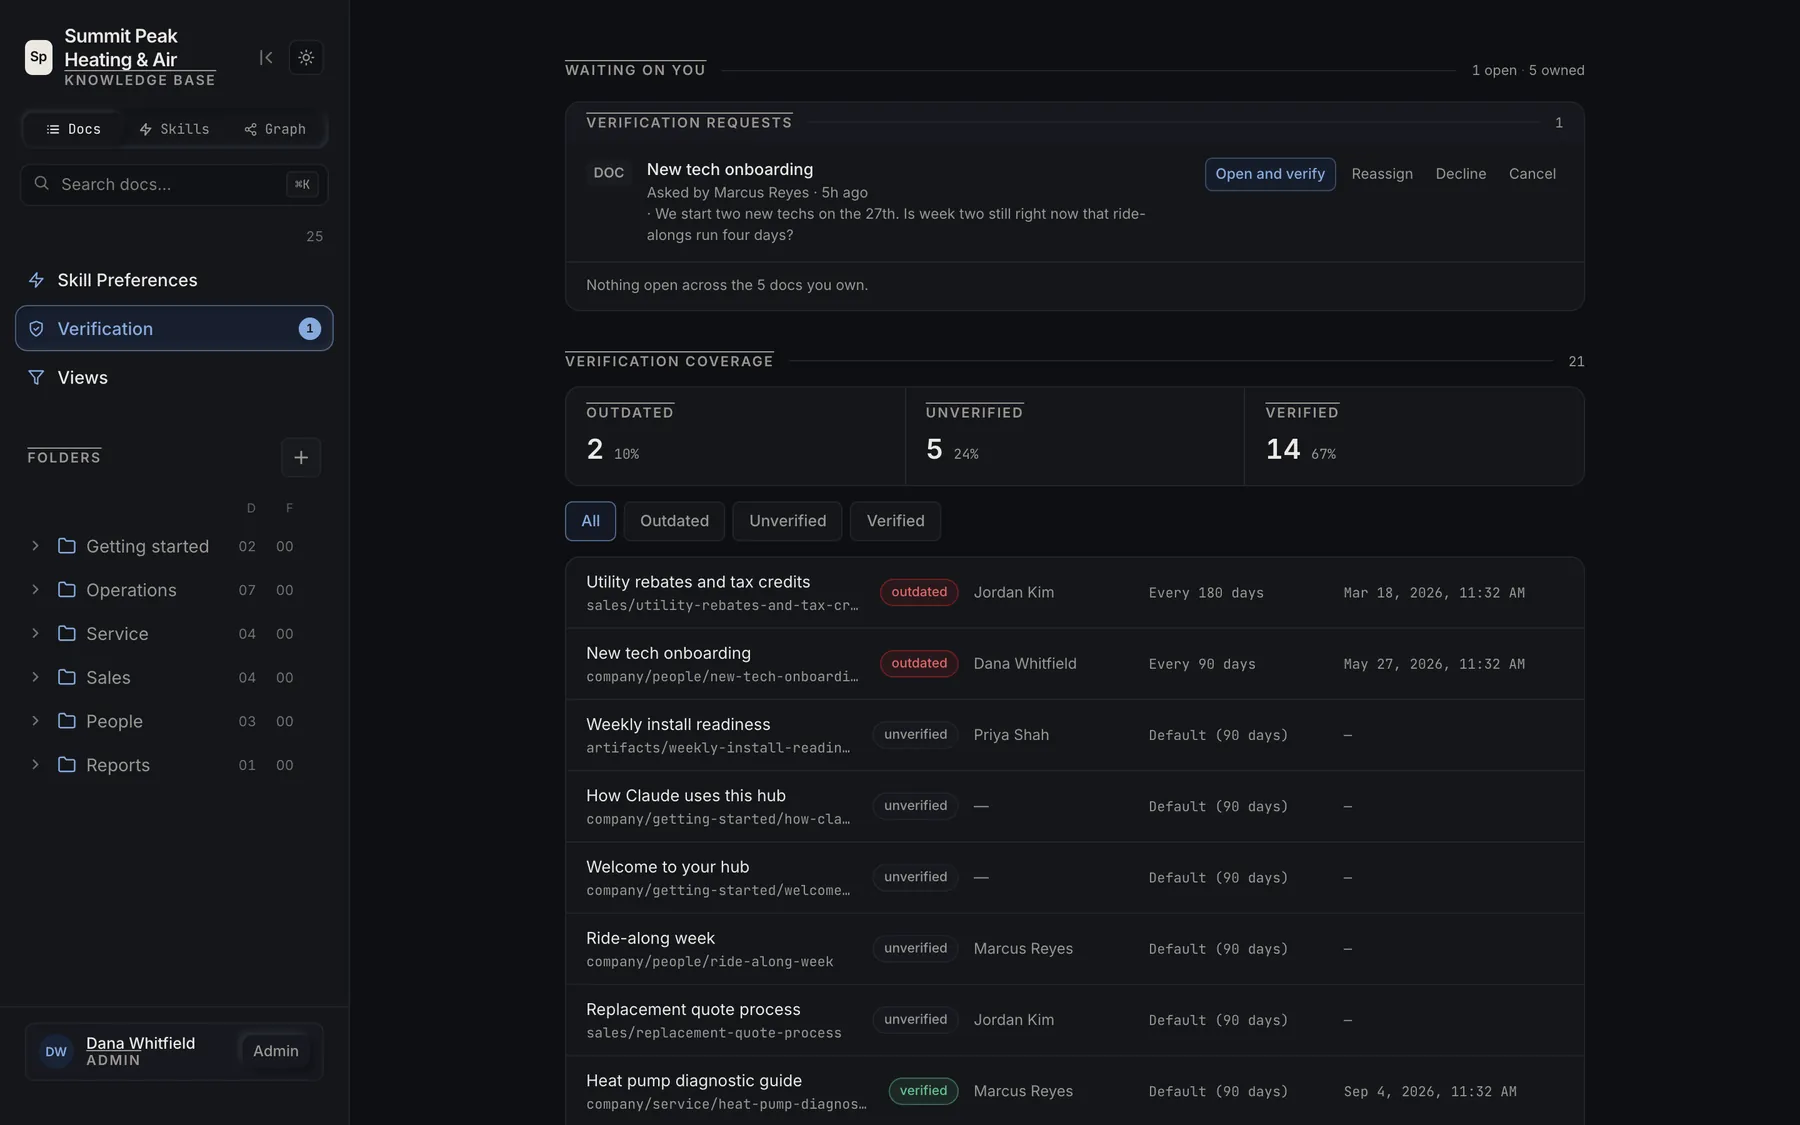Open the Weekly install readiness row
The height and width of the screenshot is (1125, 1800).
pos(1075,735)
